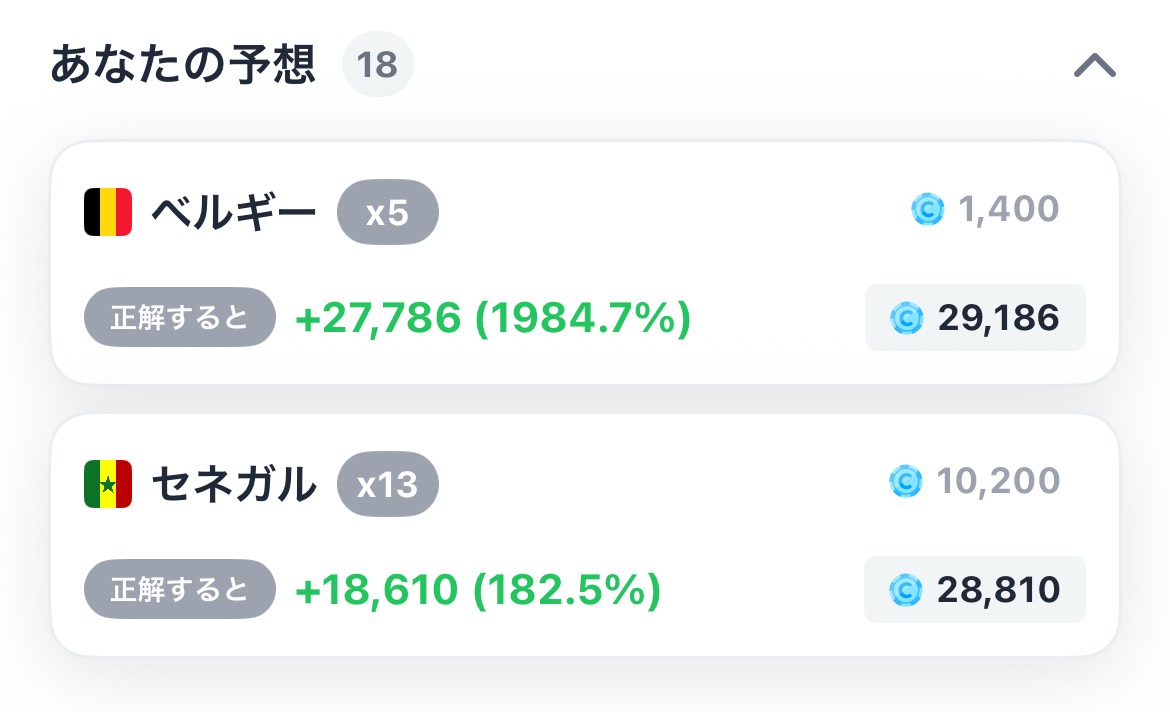Click the +27,786 (1984.7%) gain text
The width and height of the screenshot is (1170, 712).
[493, 318]
